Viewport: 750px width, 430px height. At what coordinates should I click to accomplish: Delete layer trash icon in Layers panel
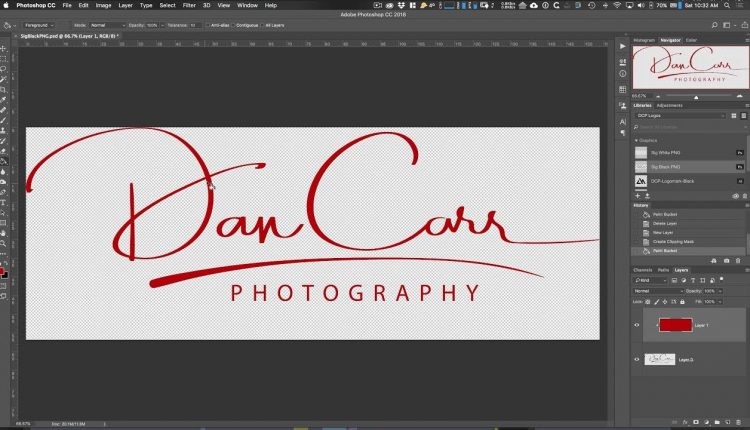coord(739,422)
